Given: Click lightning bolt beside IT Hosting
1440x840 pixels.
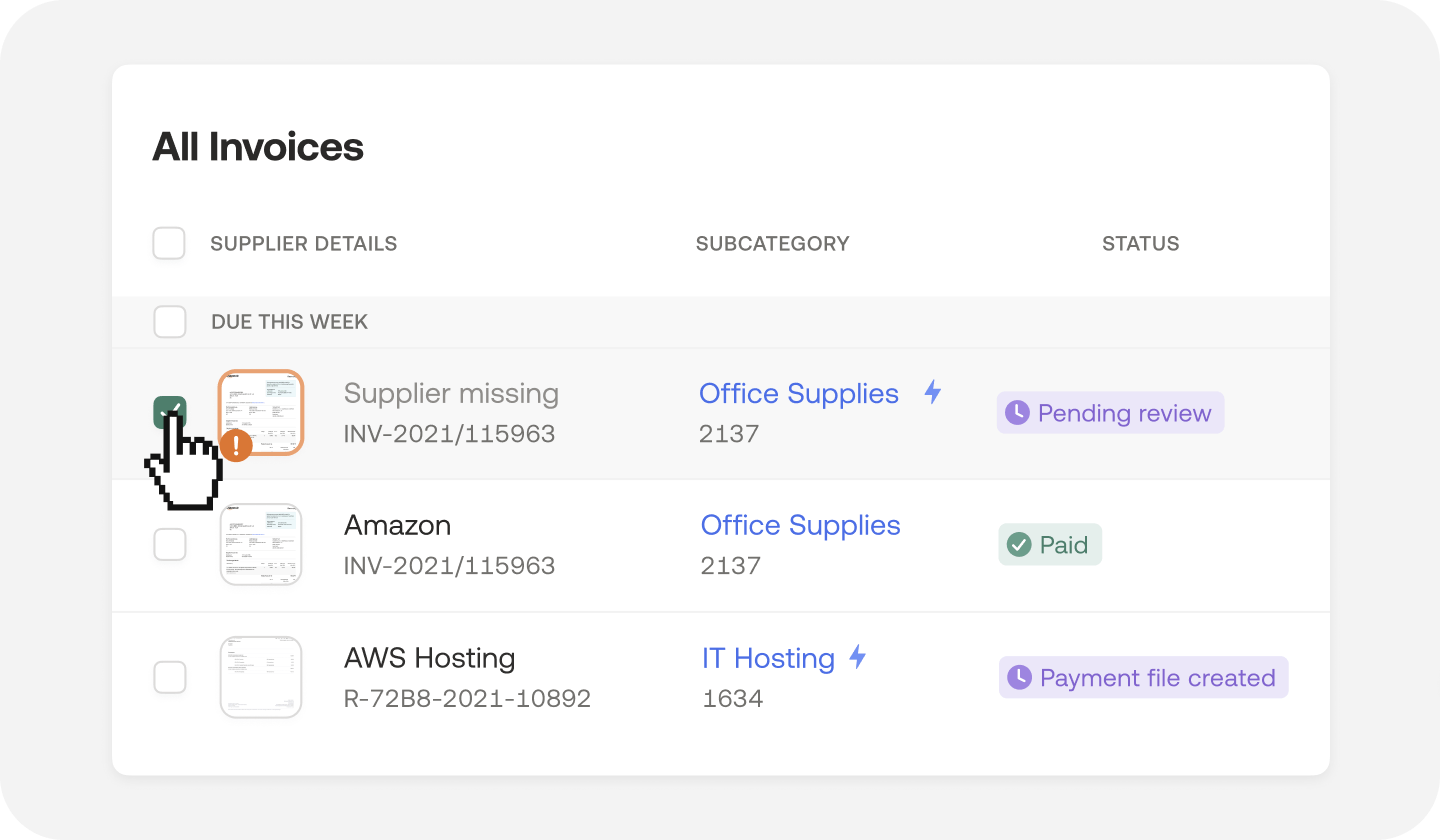Looking at the screenshot, I should [x=857, y=657].
